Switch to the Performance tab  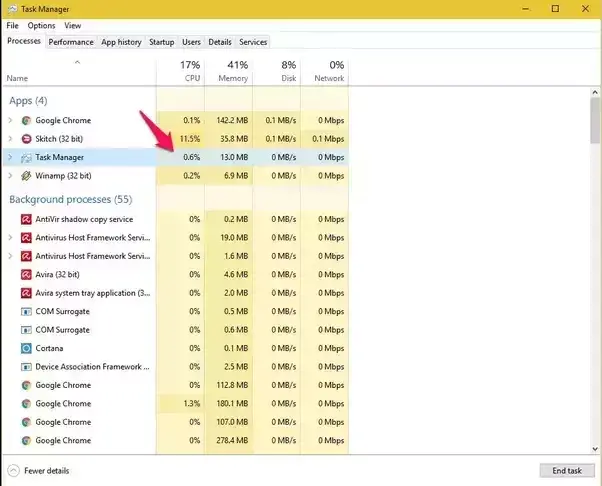coord(71,42)
